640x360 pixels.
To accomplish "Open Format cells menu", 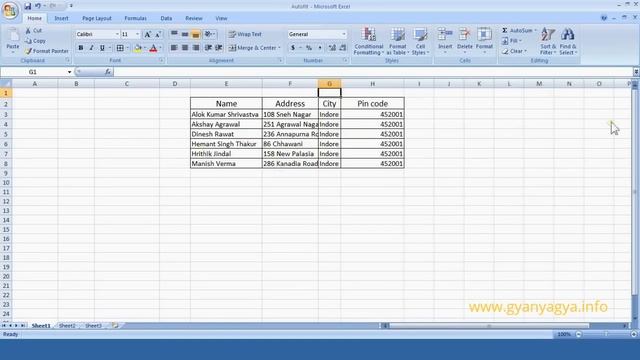I will pyautogui.click(x=484, y=40).
